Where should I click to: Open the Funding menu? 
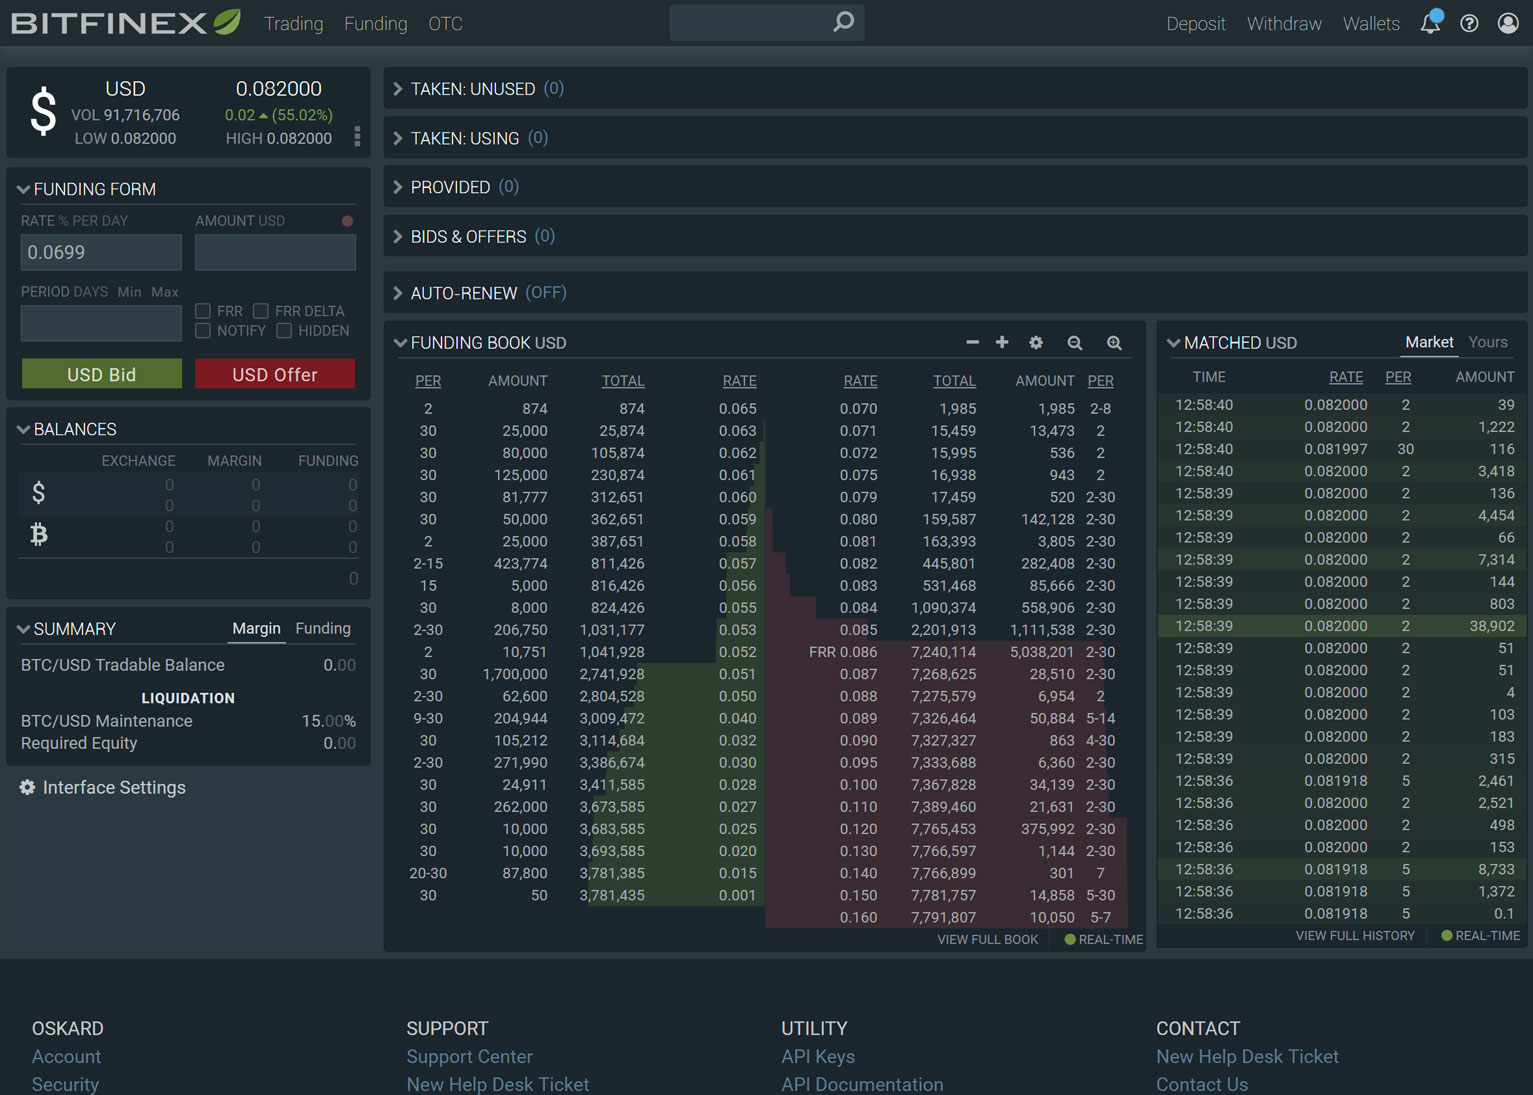[x=376, y=23]
